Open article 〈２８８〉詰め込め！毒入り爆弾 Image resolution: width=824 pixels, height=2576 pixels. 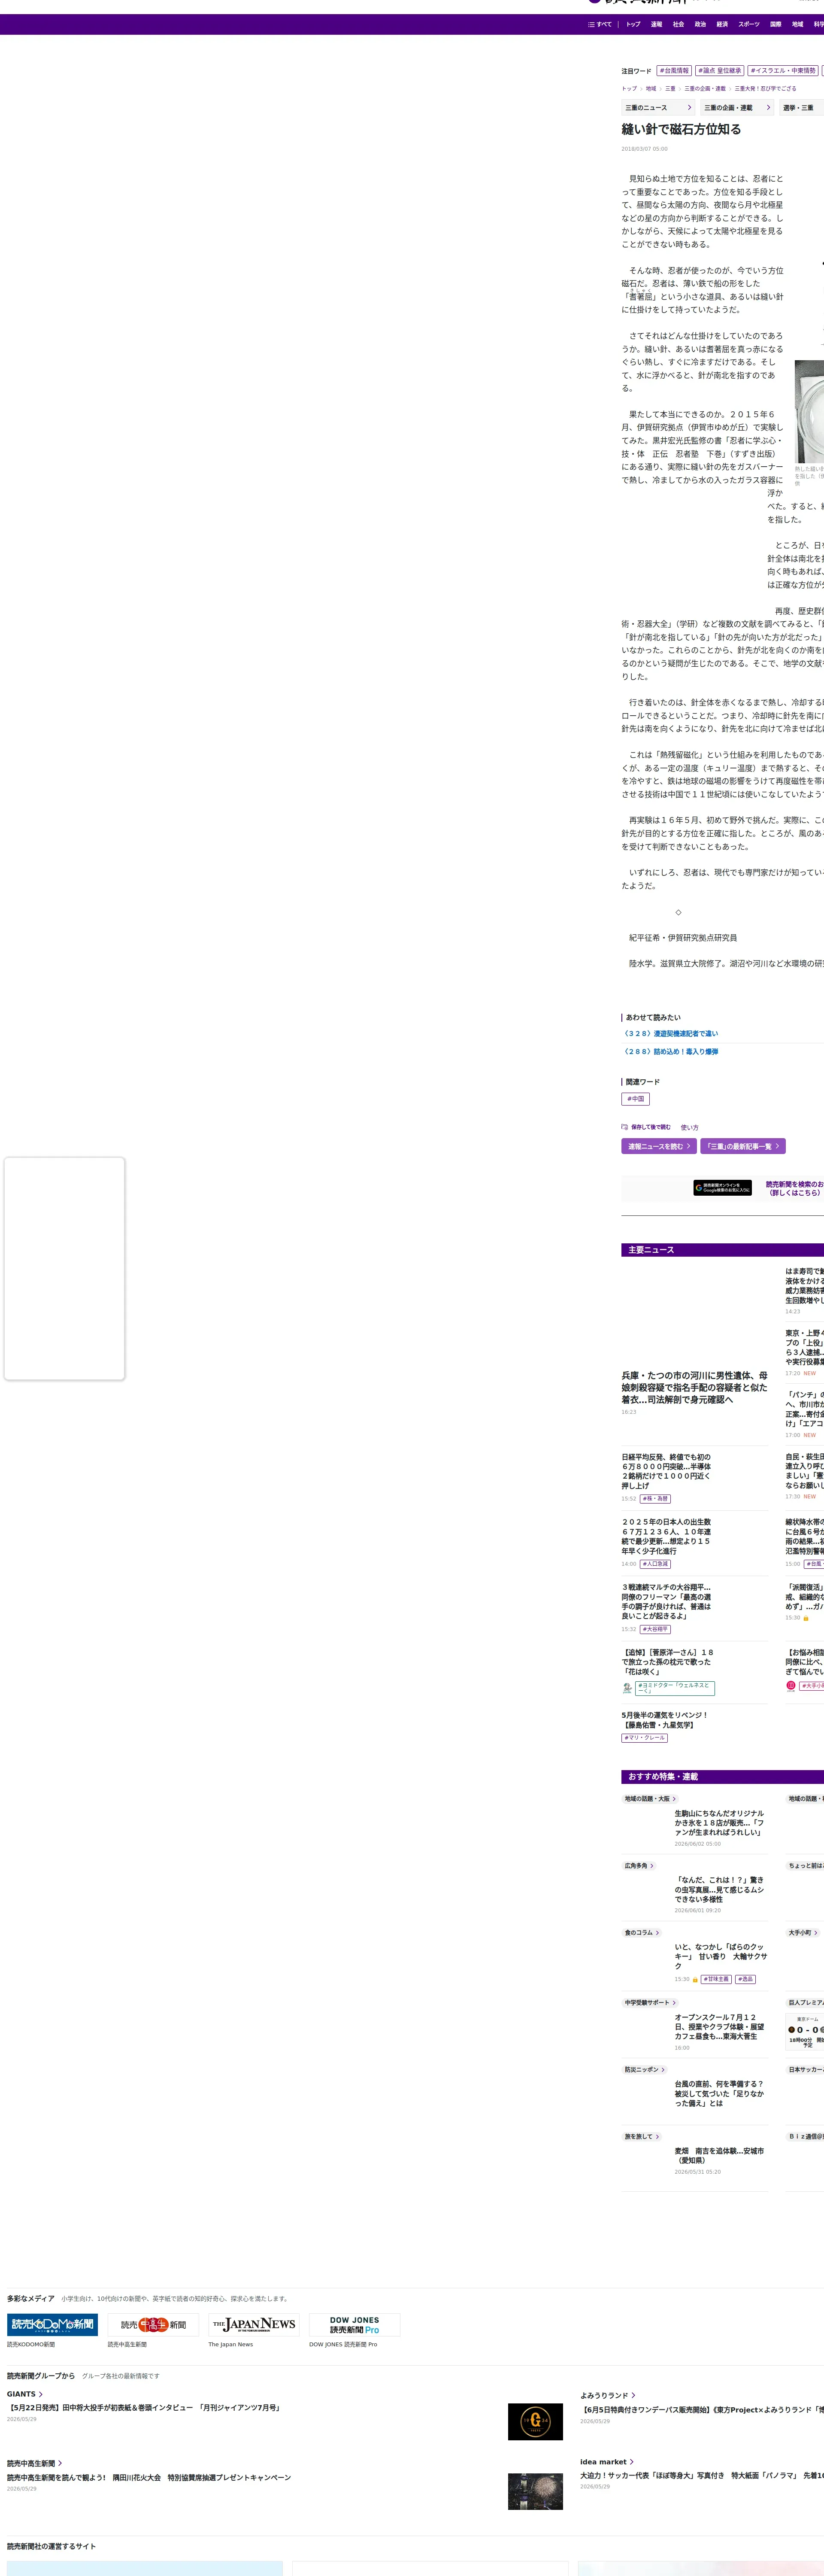tap(670, 1052)
